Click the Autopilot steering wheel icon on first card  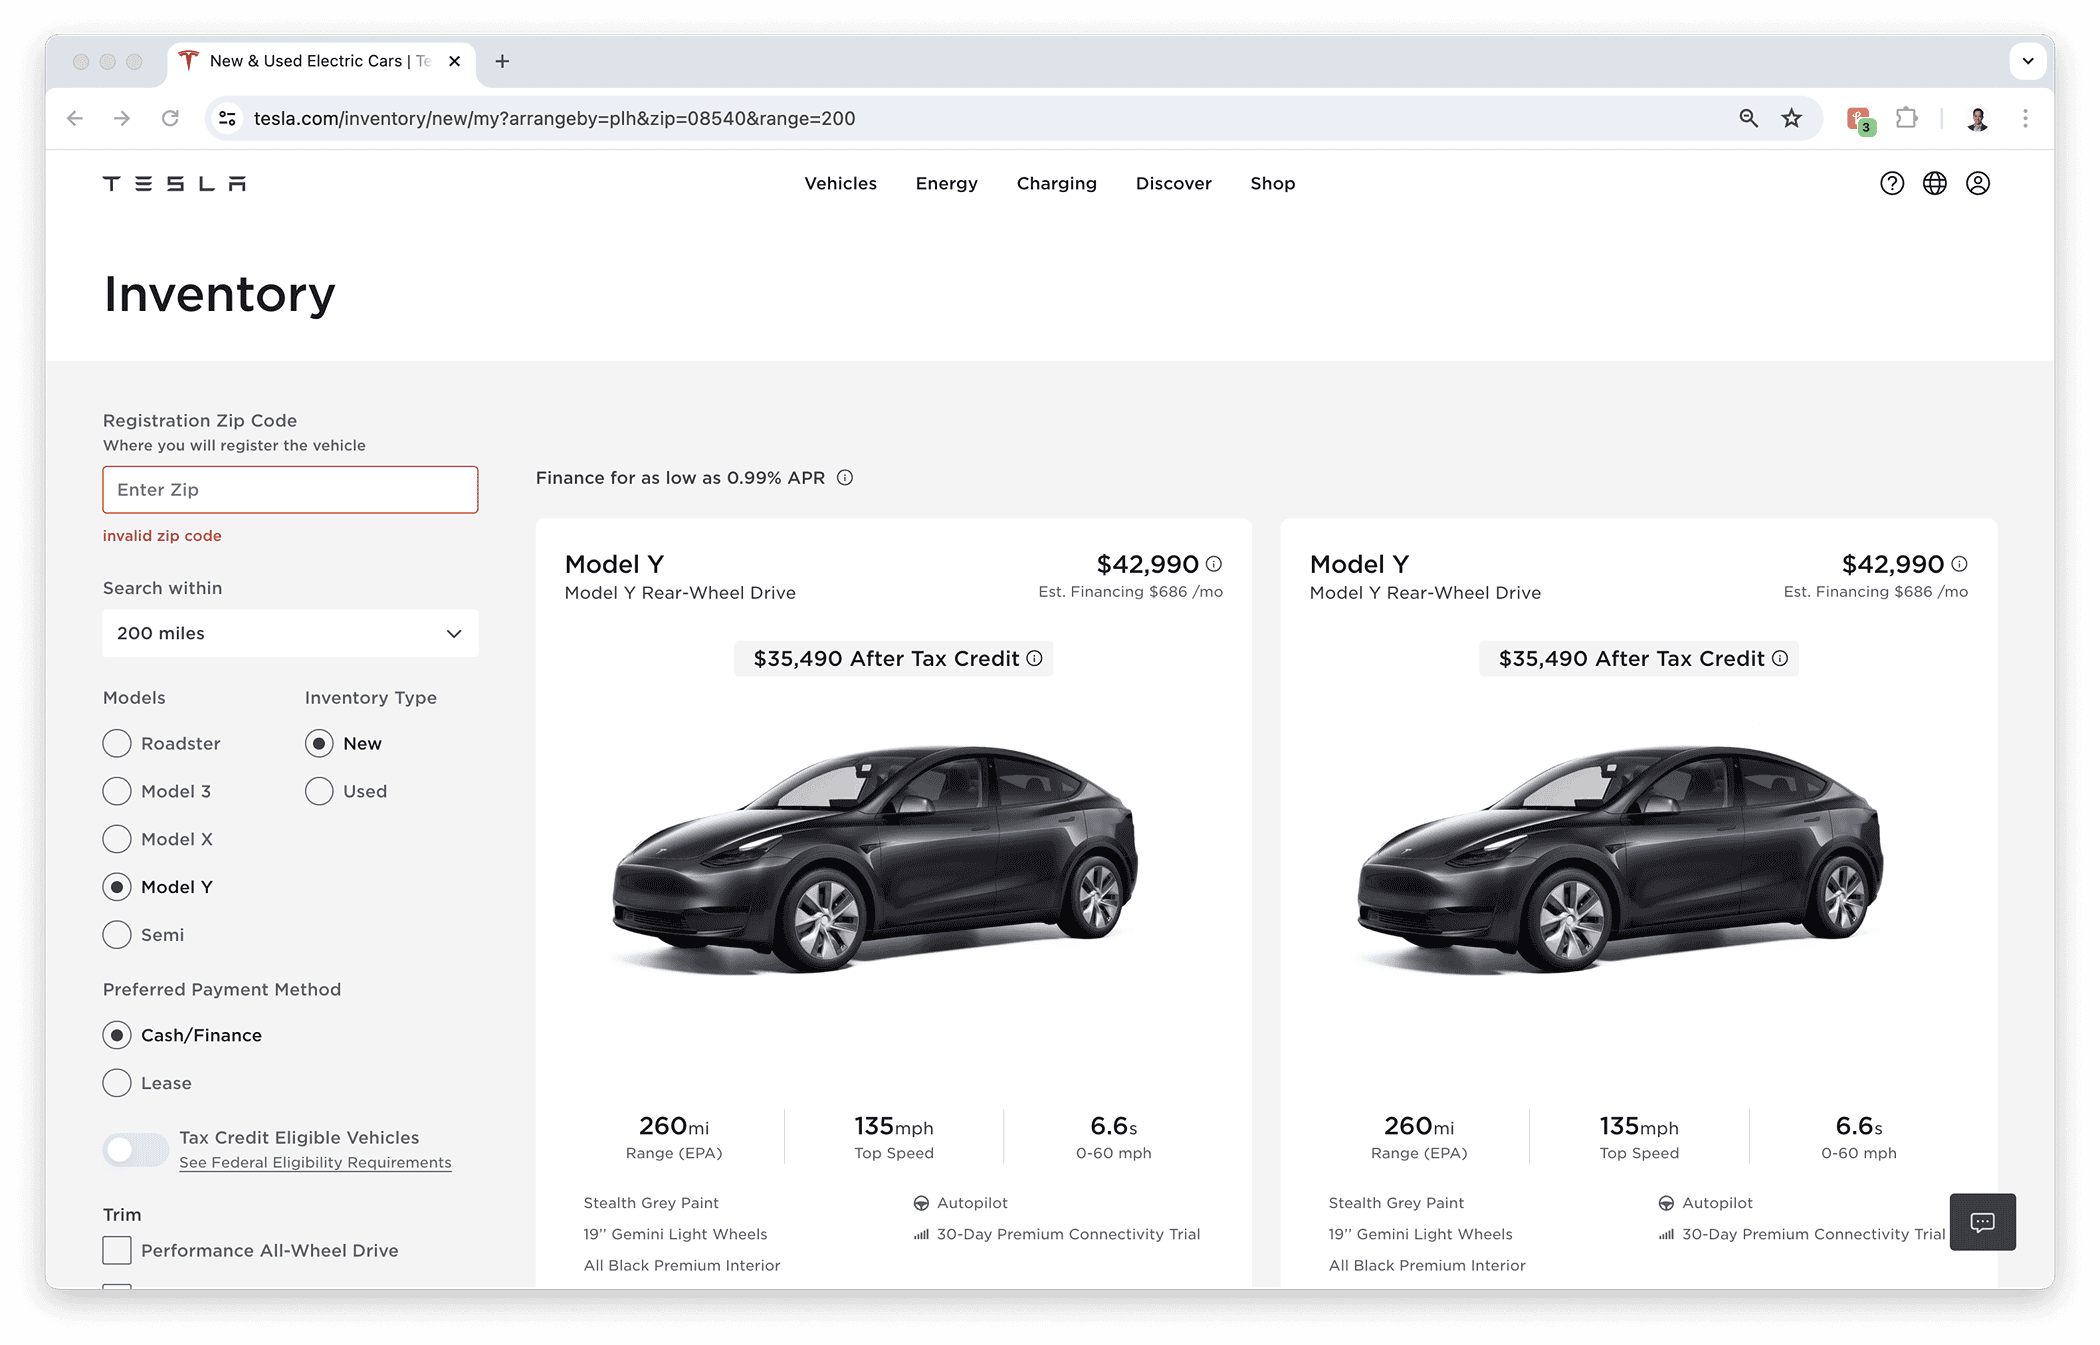click(x=921, y=1203)
